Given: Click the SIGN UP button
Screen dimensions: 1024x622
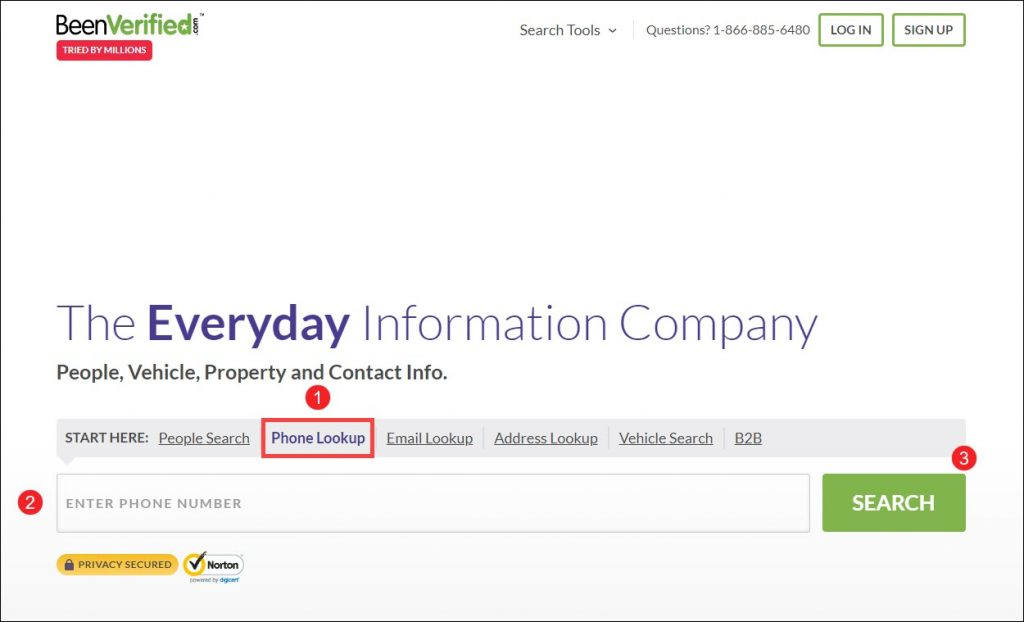Looking at the screenshot, I should (x=928, y=30).
